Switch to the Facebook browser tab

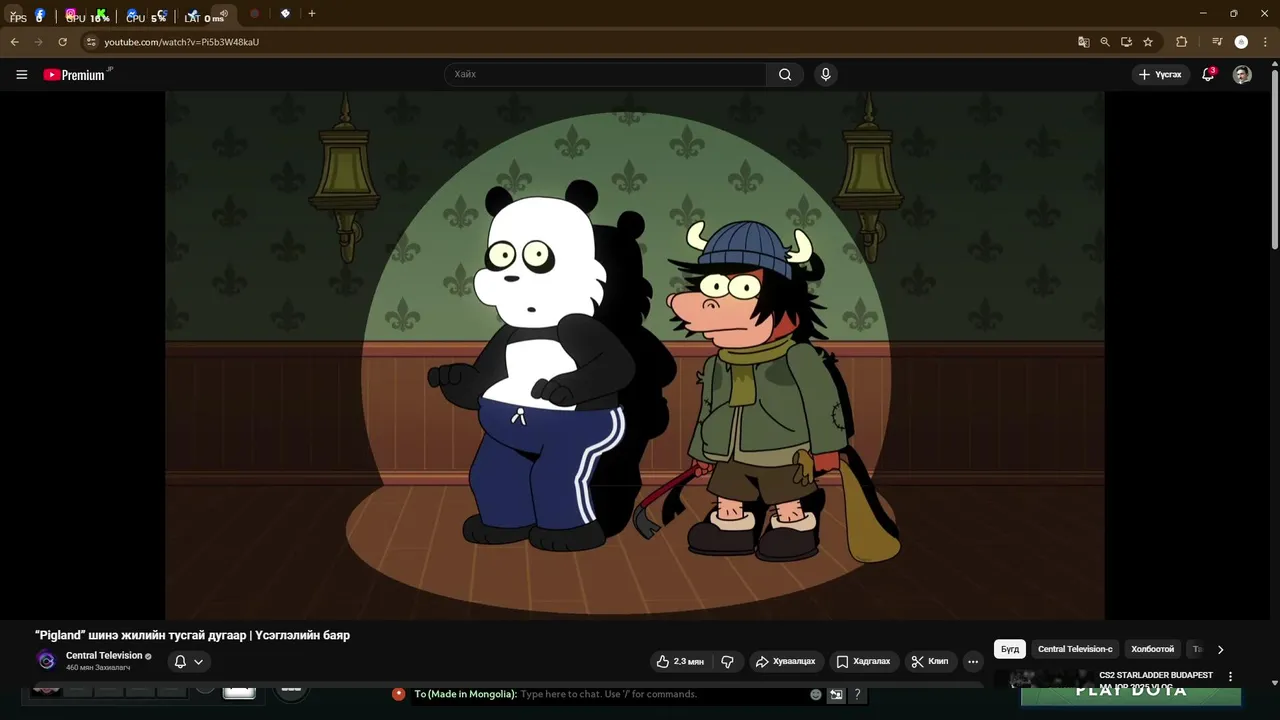pyautogui.click(x=40, y=15)
